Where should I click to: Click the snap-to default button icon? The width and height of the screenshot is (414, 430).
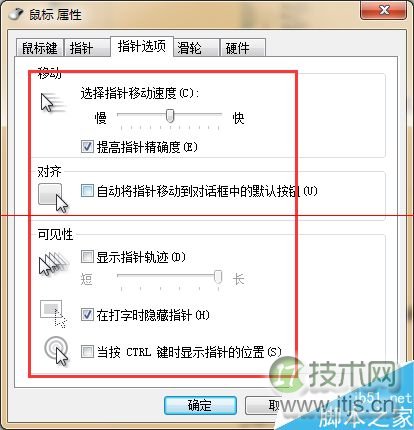53,198
